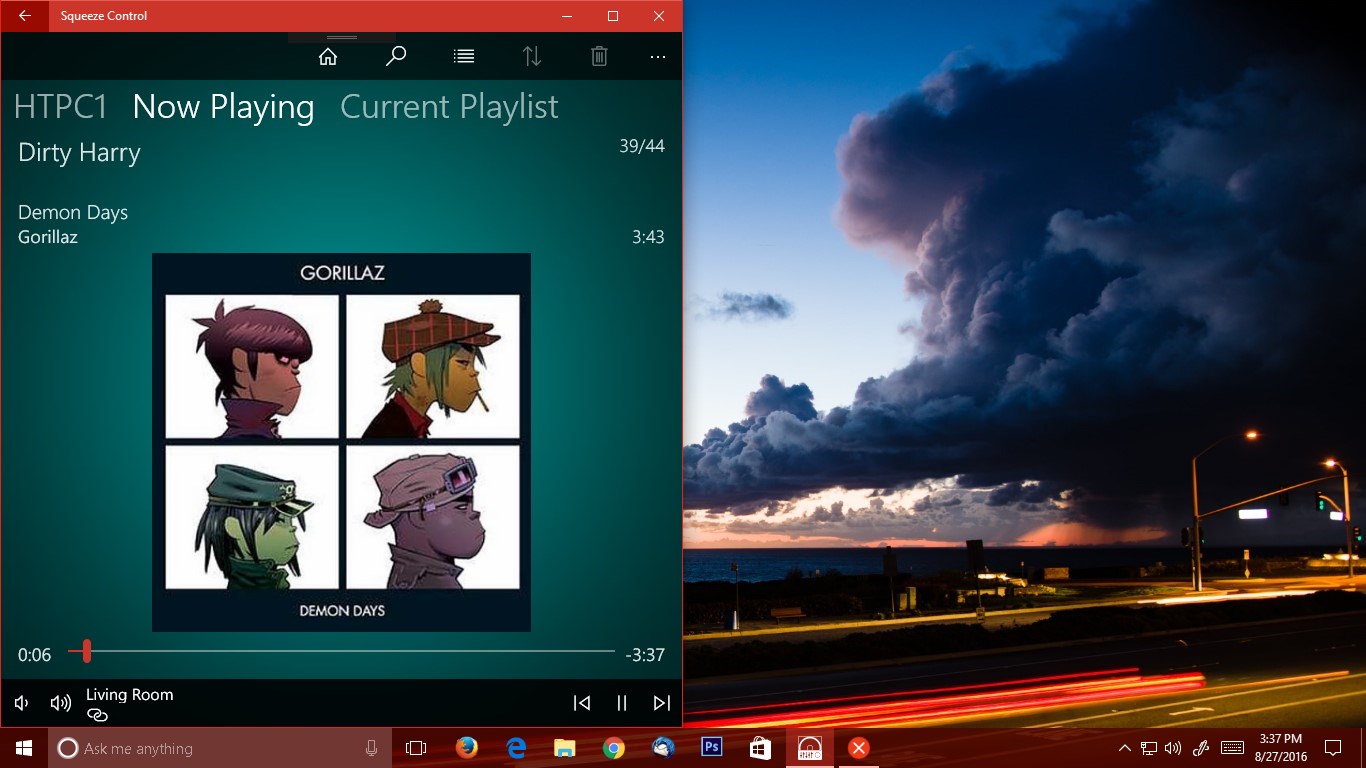Image resolution: width=1366 pixels, height=768 pixels.
Task: Select the Home icon in the toolbar
Action: [328, 56]
